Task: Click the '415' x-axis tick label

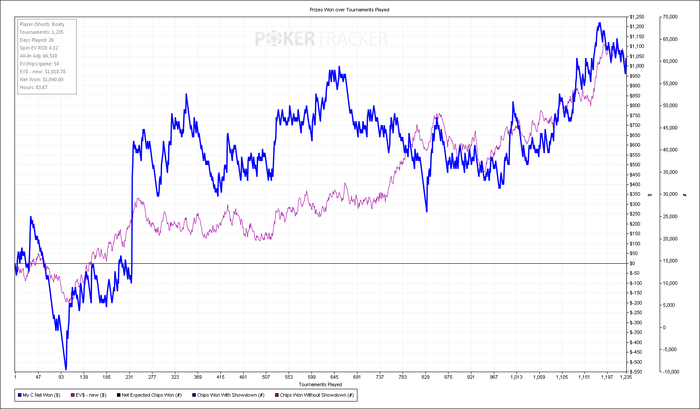Action: (220, 377)
